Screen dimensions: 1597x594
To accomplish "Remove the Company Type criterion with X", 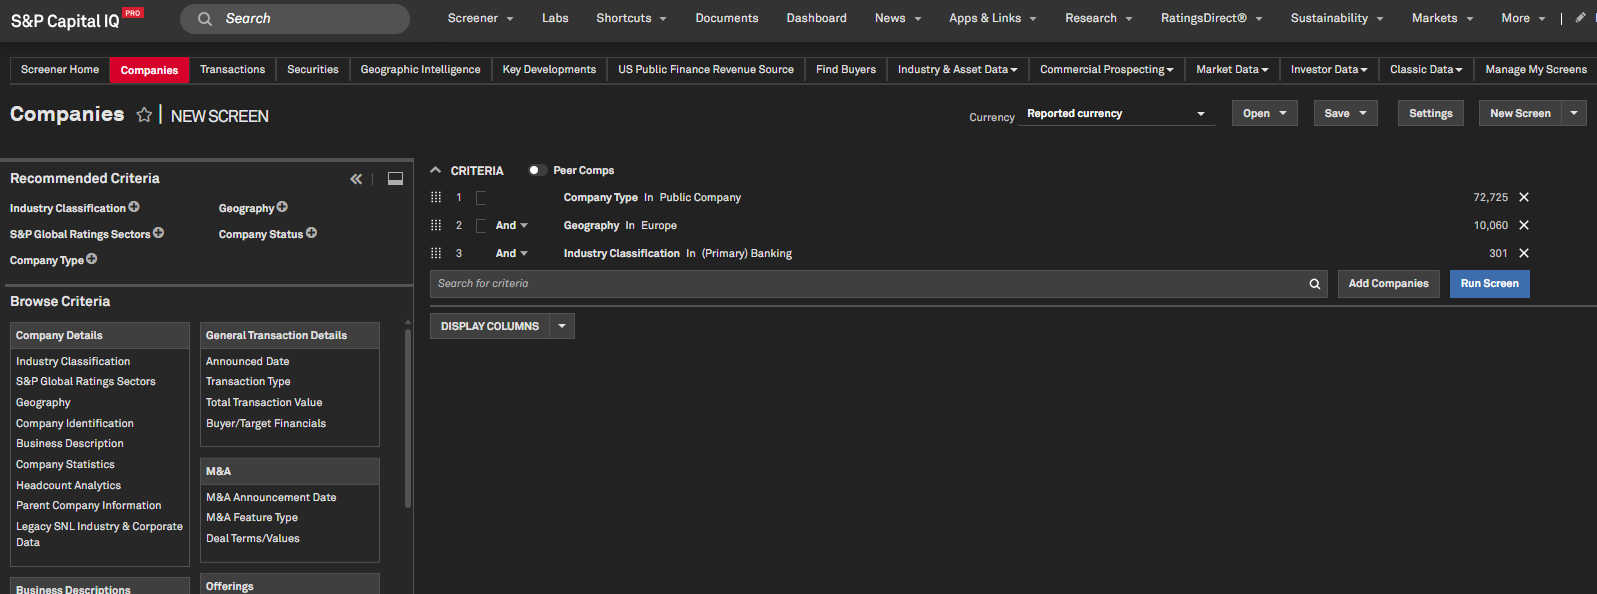I will pos(1524,197).
